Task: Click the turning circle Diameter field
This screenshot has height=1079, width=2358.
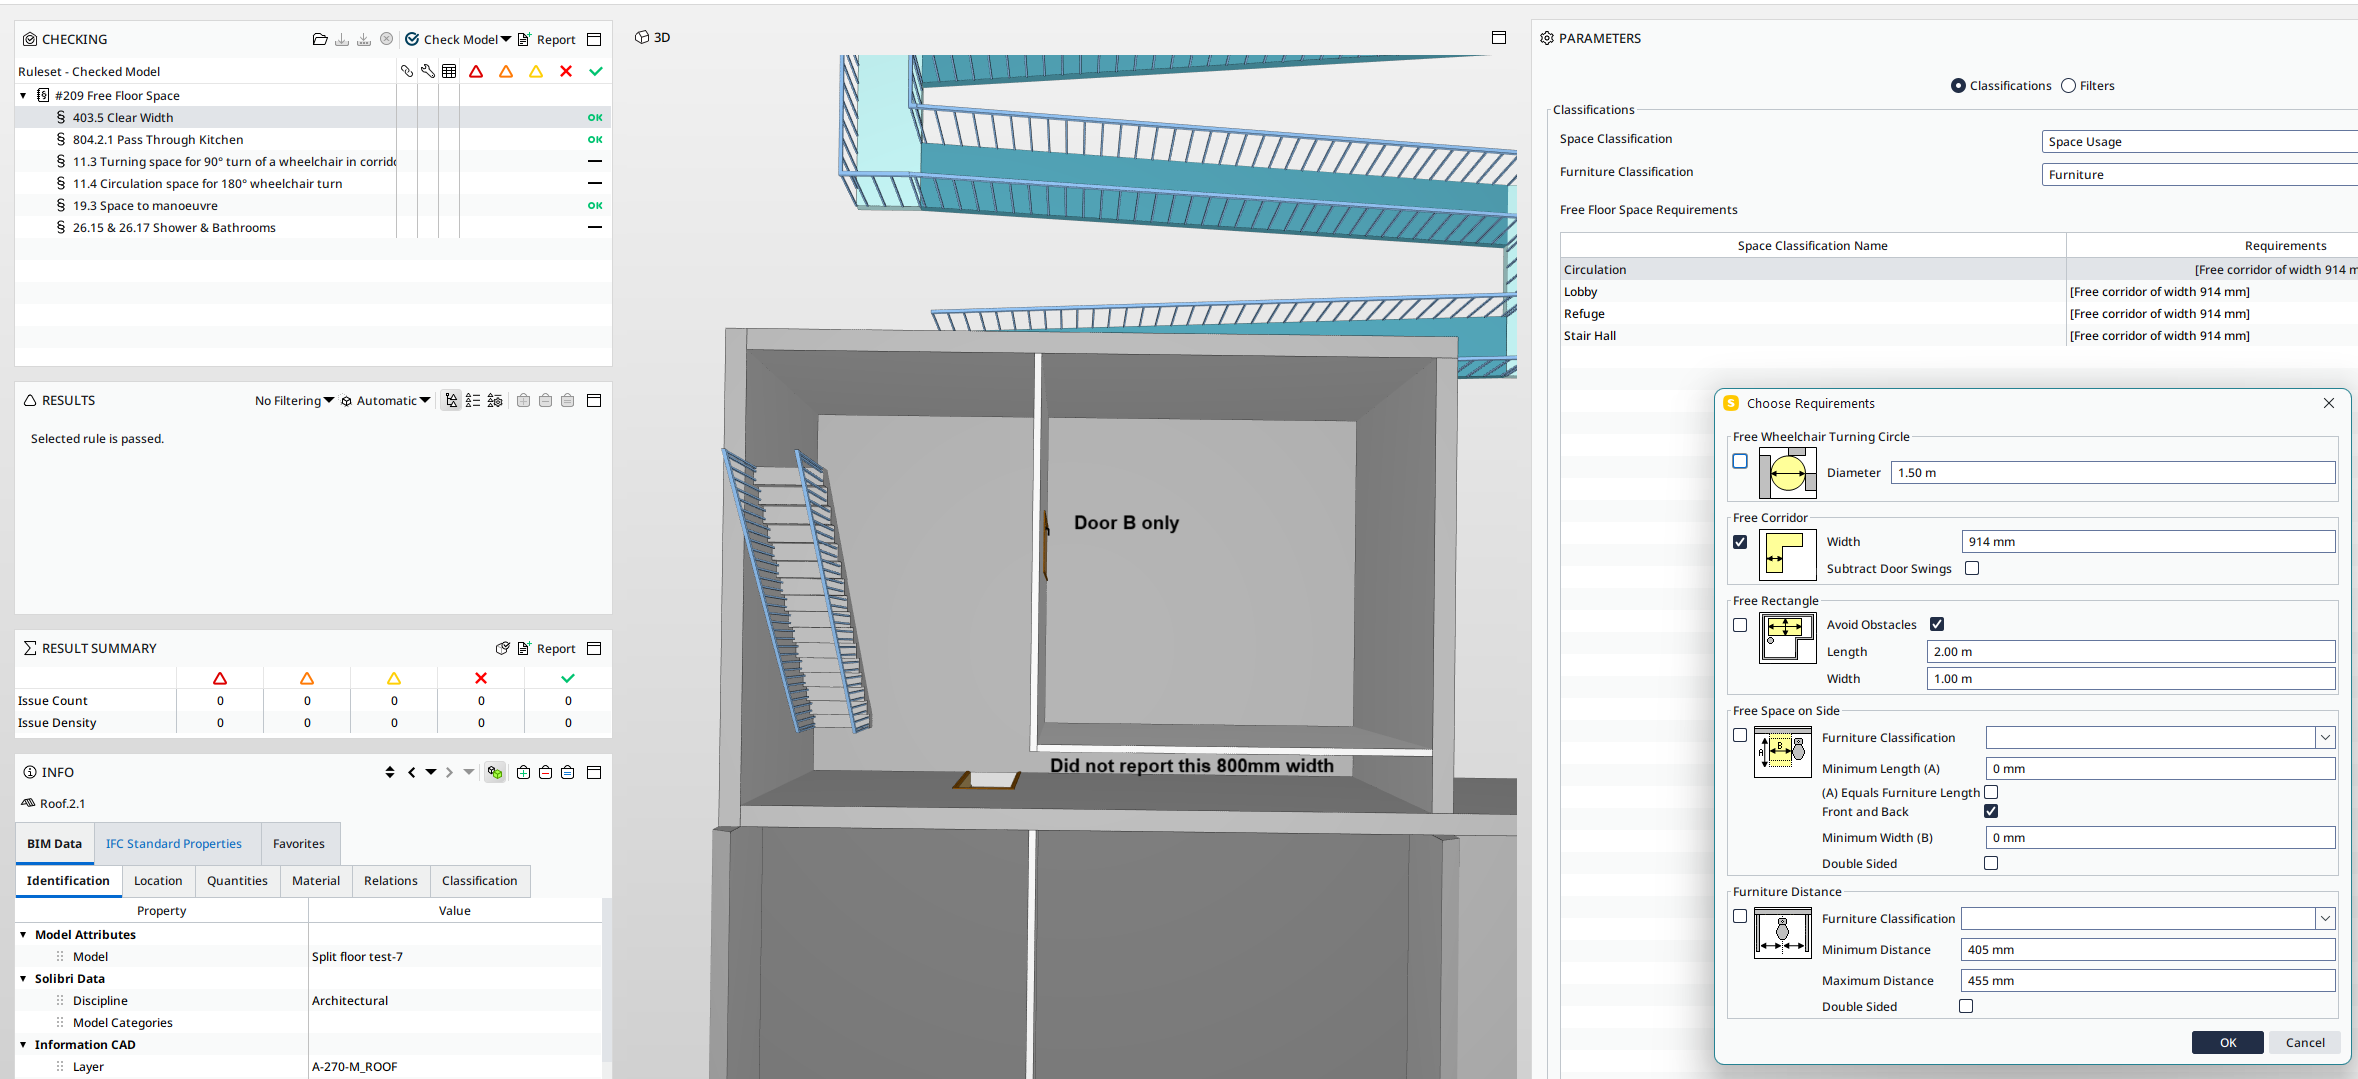Action: click(x=2112, y=472)
